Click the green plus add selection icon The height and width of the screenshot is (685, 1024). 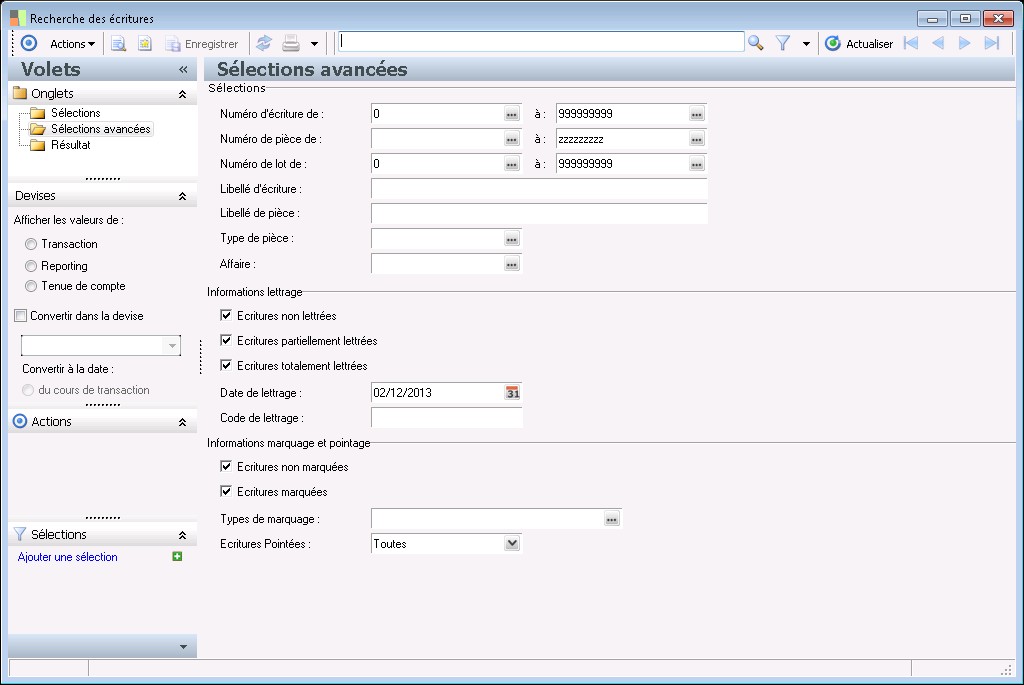[x=177, y=556]
